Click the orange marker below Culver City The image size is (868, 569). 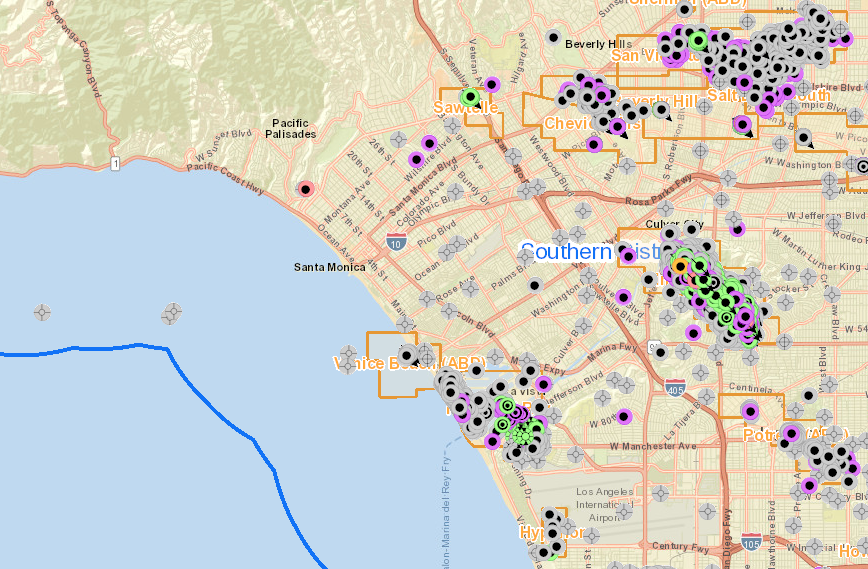click(x=681, y=266)
